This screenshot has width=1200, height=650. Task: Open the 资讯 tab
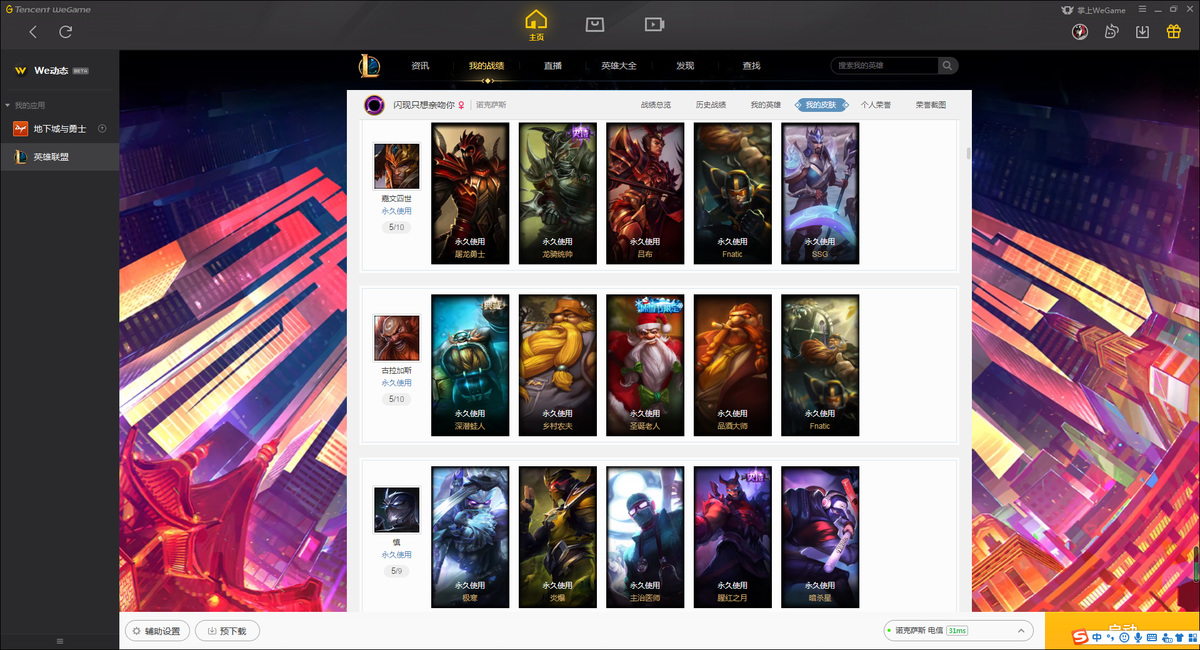pos(420,66)
